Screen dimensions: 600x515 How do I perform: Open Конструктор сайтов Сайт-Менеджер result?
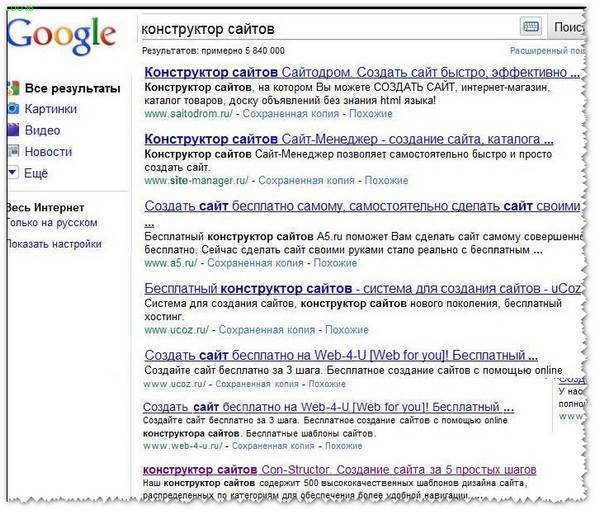[349, 139]
